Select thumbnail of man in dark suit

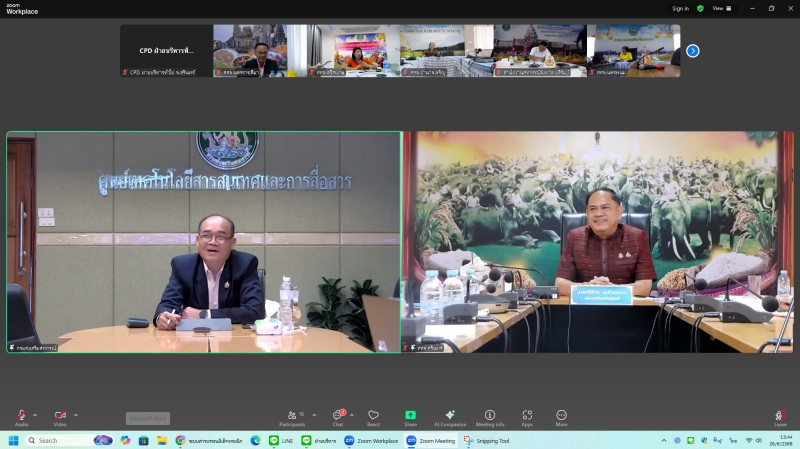pyautogui.click(x=259, y=51)
